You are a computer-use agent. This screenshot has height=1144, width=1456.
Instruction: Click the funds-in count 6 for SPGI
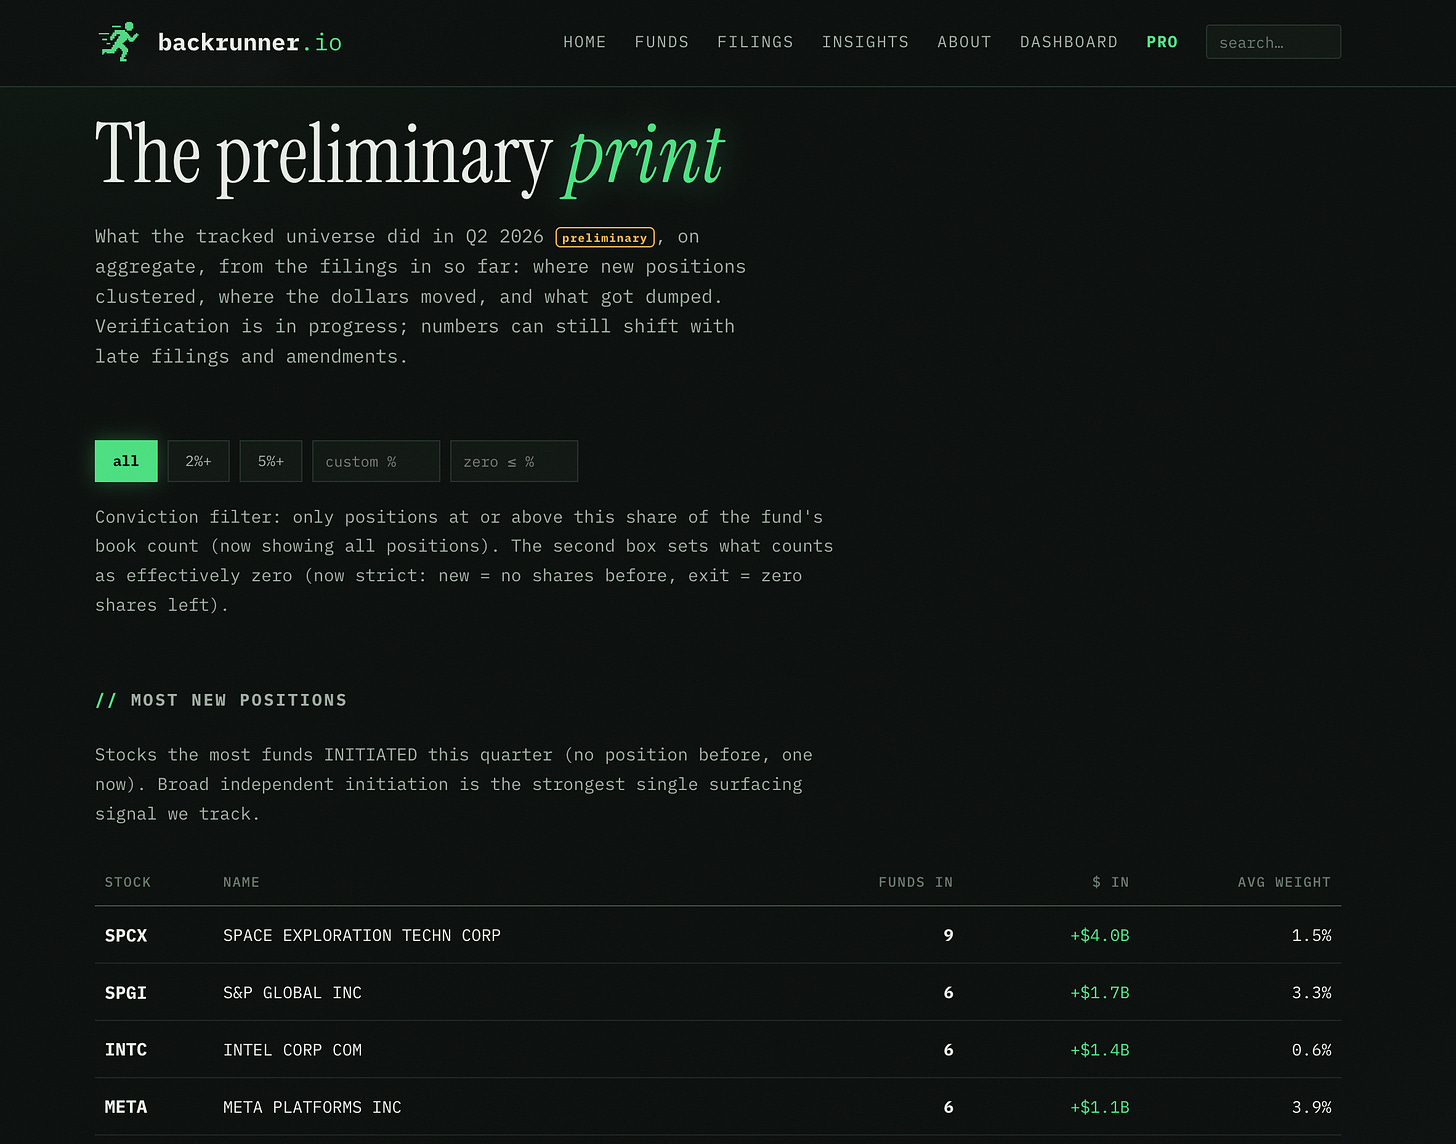click(948, 992)
